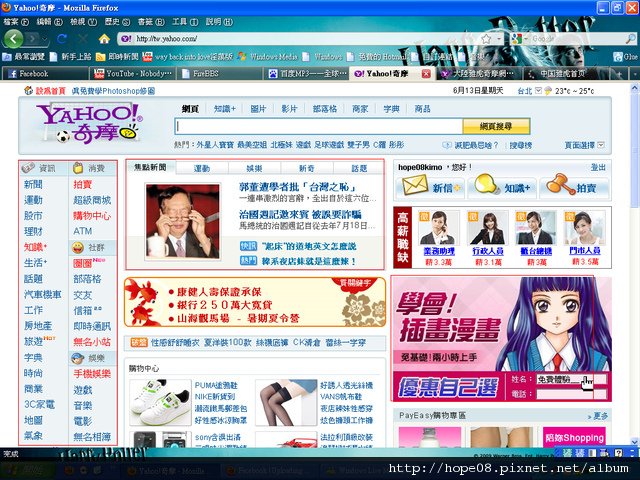Screen dimensions: 640x480
Task: Switch to the YouTube - Nobody tab
Action: point(133,73)
